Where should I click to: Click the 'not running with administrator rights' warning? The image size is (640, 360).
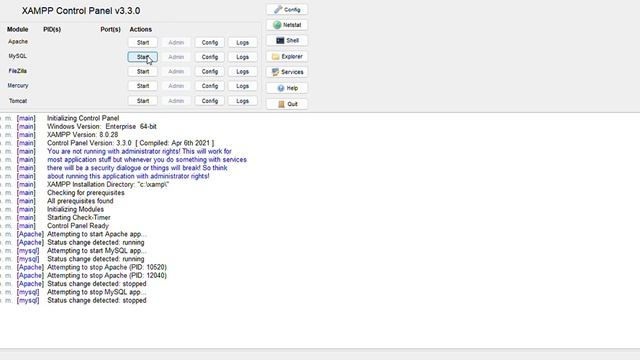pos(139,151)
